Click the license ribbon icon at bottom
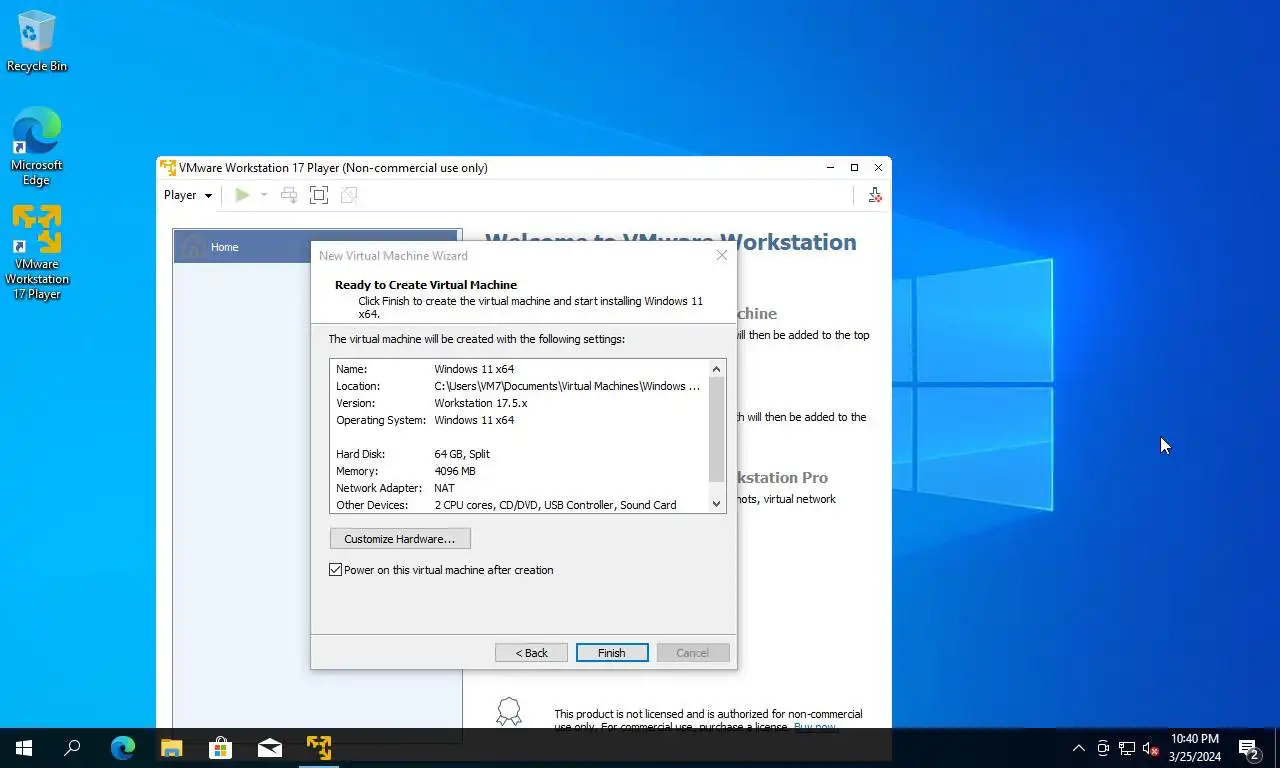 509,712
